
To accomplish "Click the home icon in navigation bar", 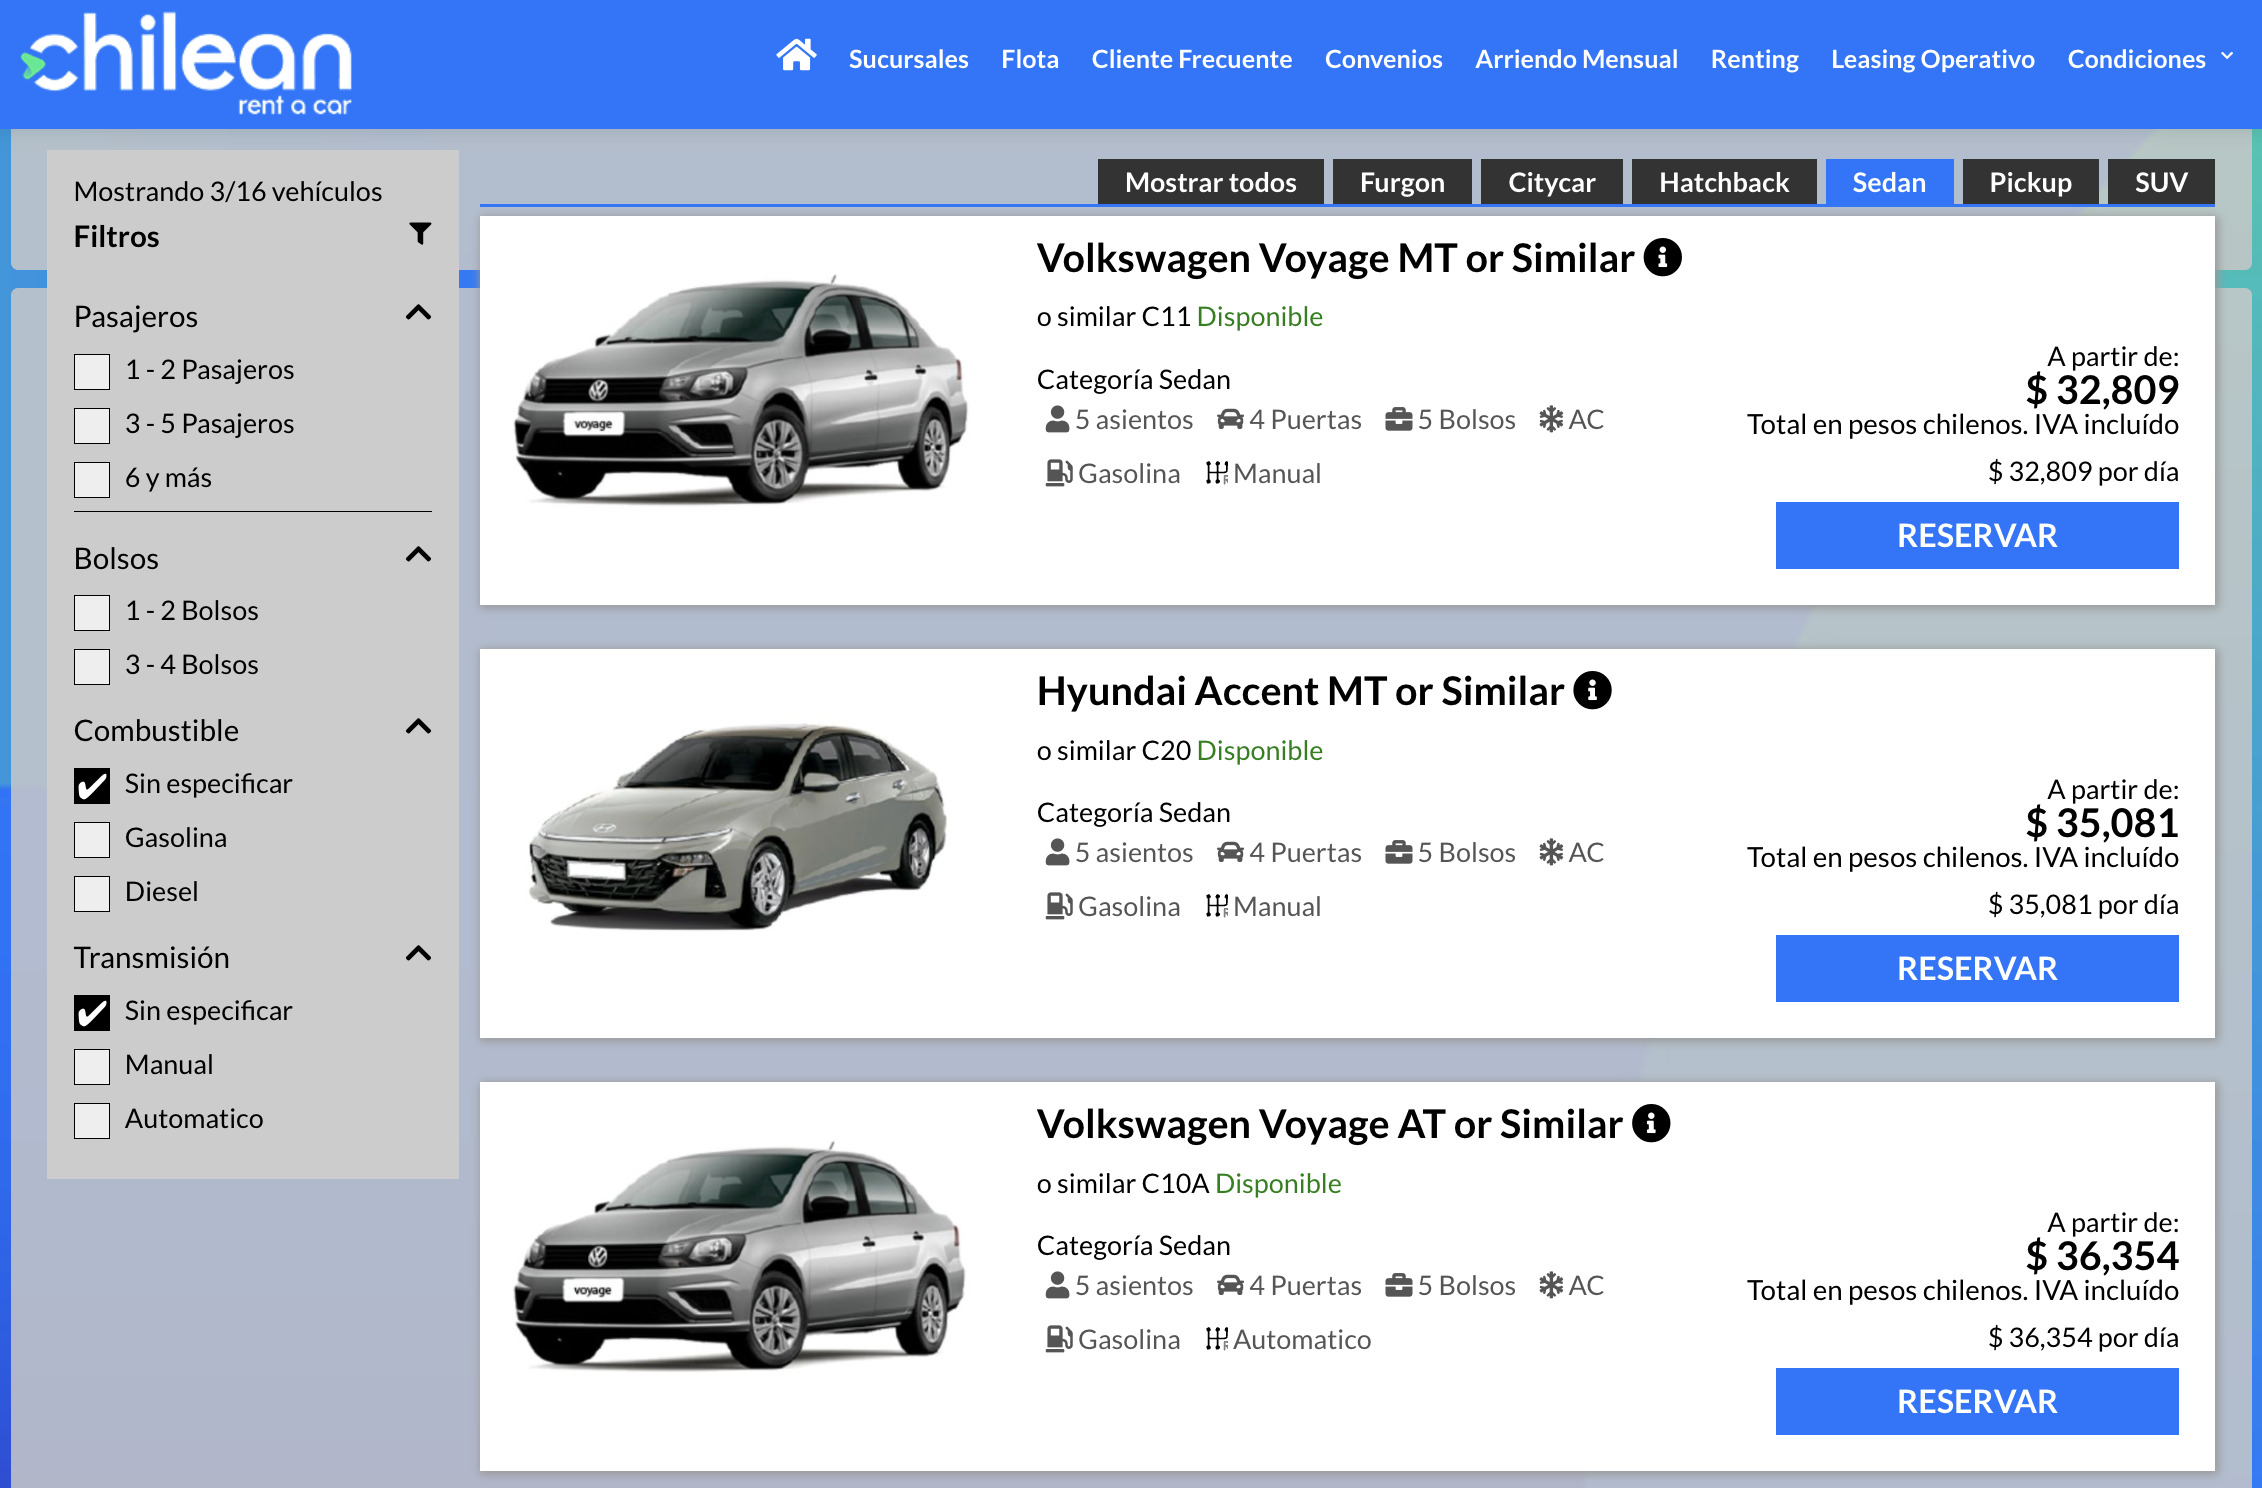I will point(797,57).
